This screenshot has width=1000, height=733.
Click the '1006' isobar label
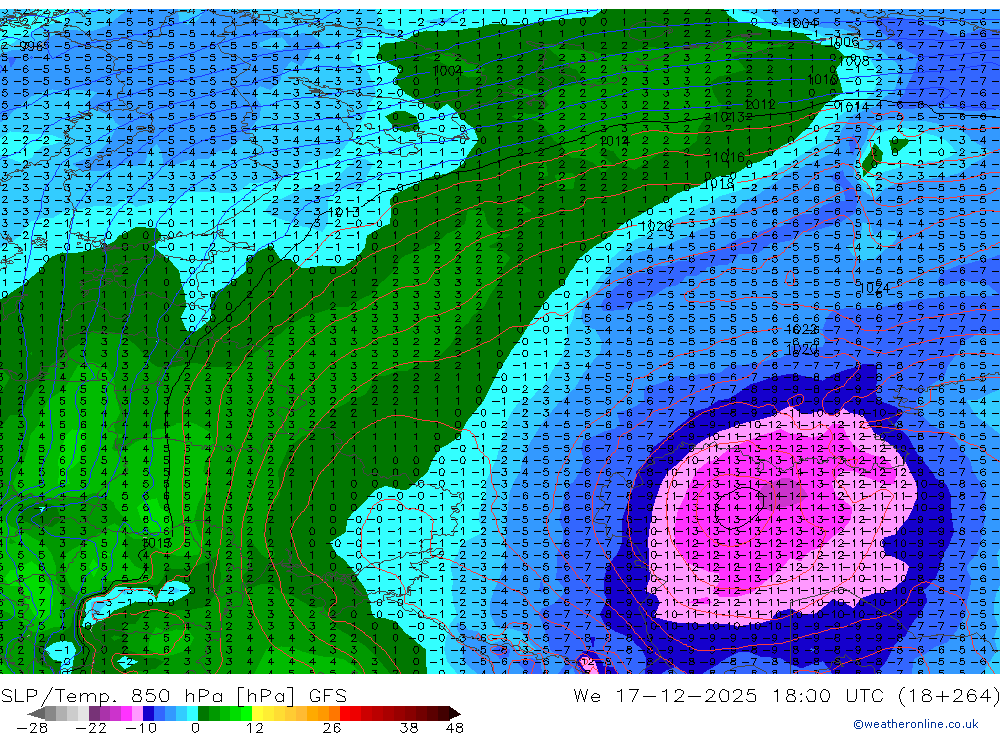pyautogui.click(x=843, y=42)
